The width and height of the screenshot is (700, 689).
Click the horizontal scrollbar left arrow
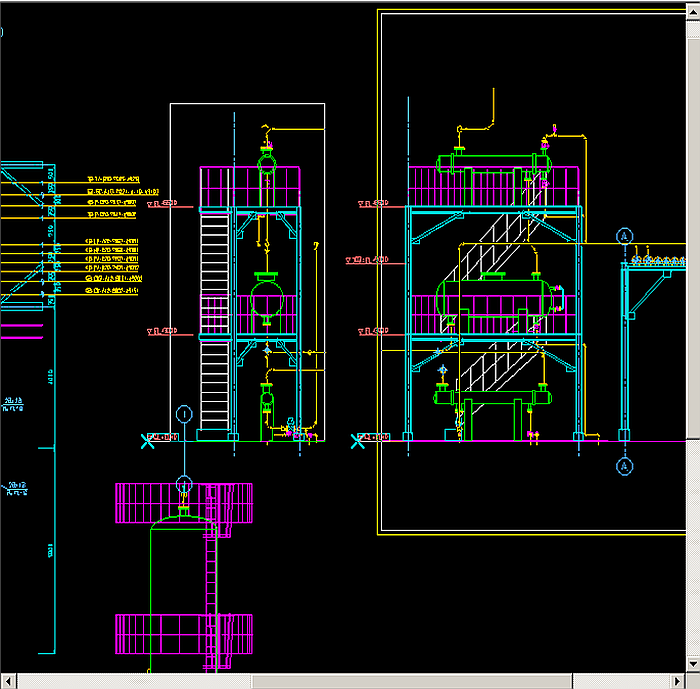pos(8,681)
